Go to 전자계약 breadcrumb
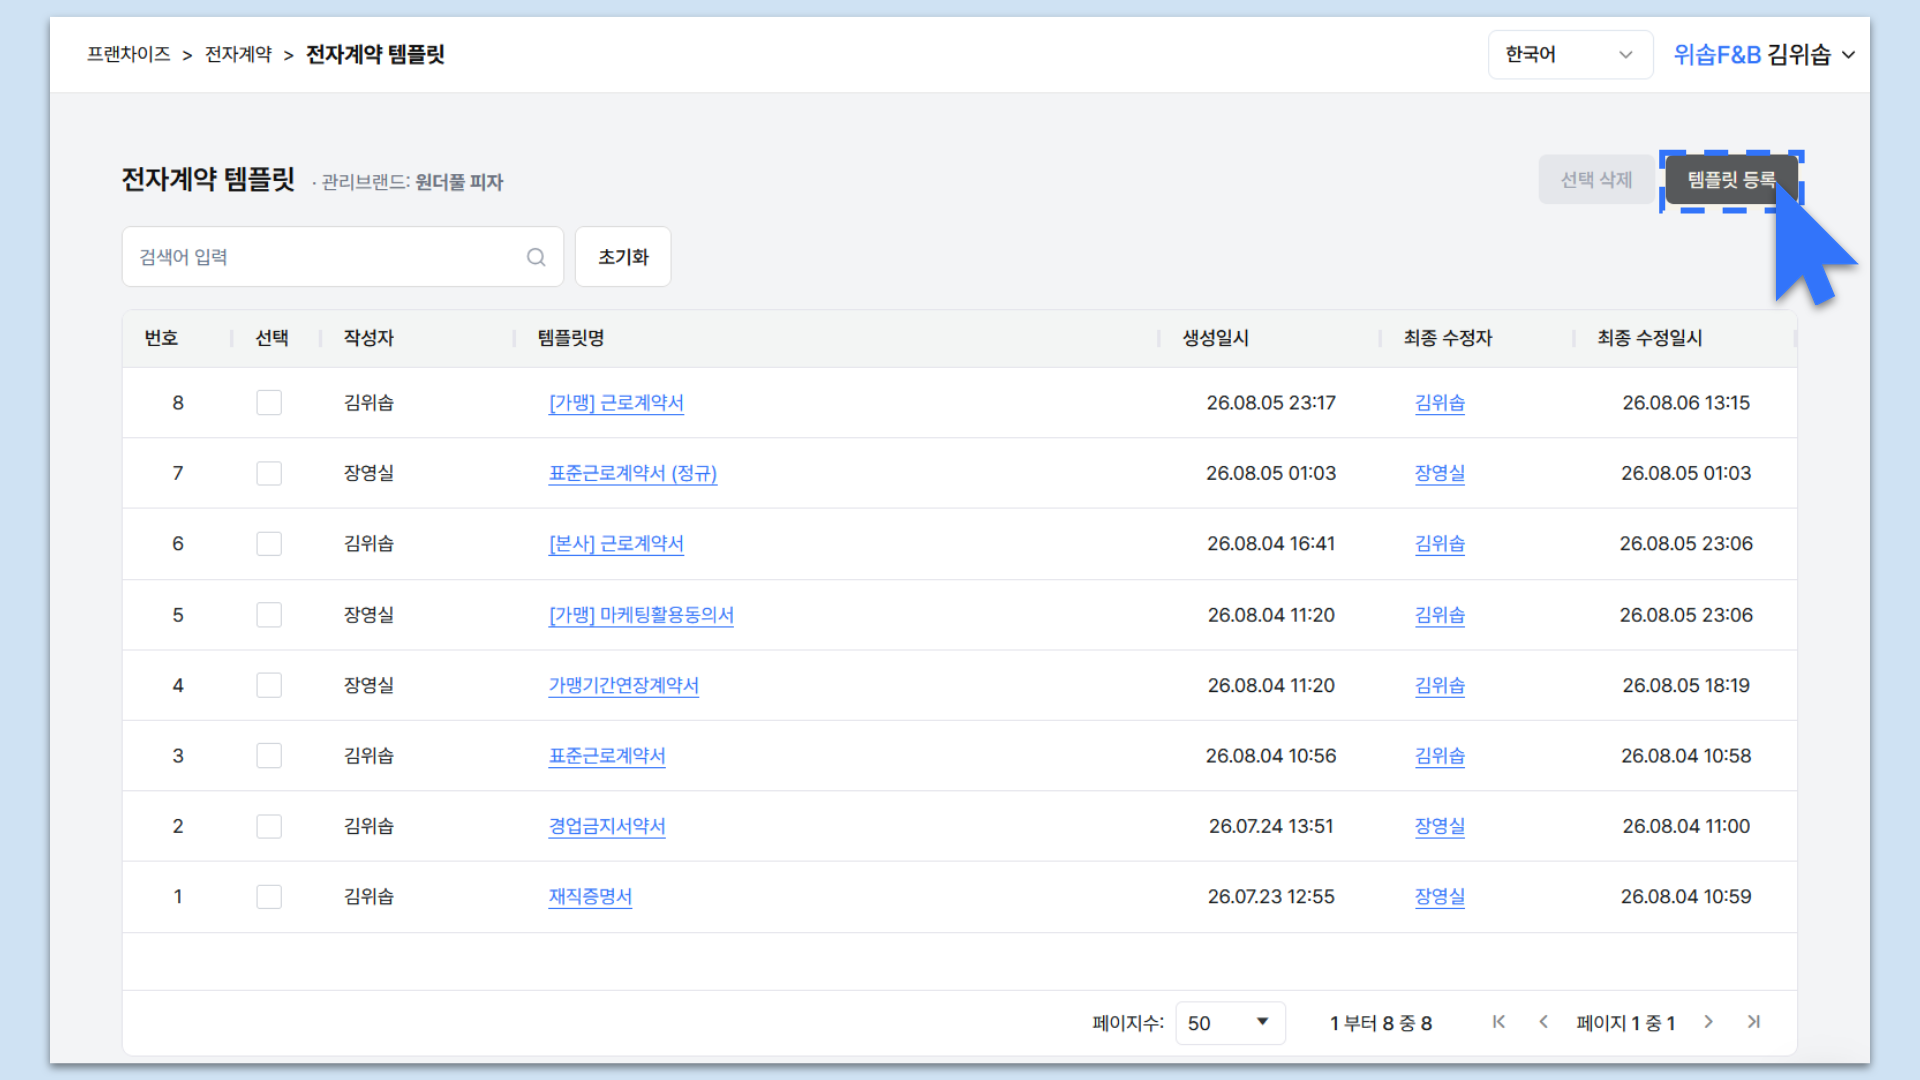Screen dimensions: 1920x1080 click(x=238, y=54)
